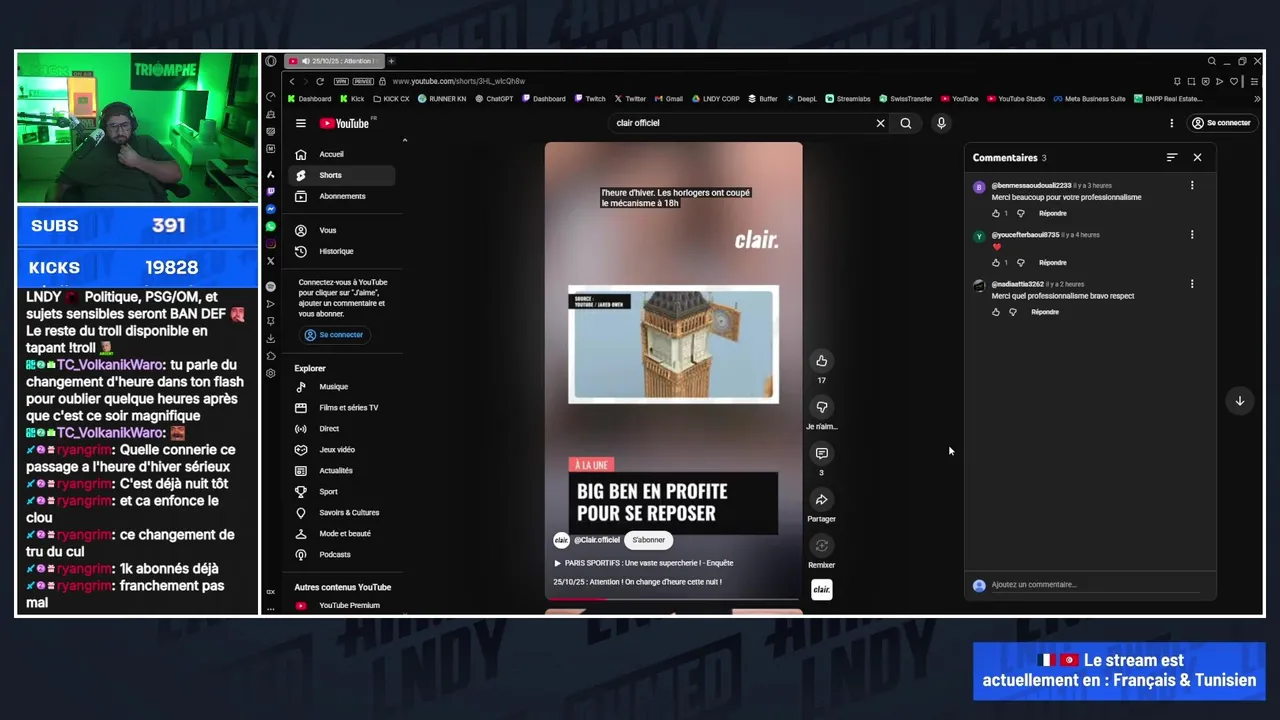Open comments button beside the short
This screenshot has height=720, width=1280.
821,453
